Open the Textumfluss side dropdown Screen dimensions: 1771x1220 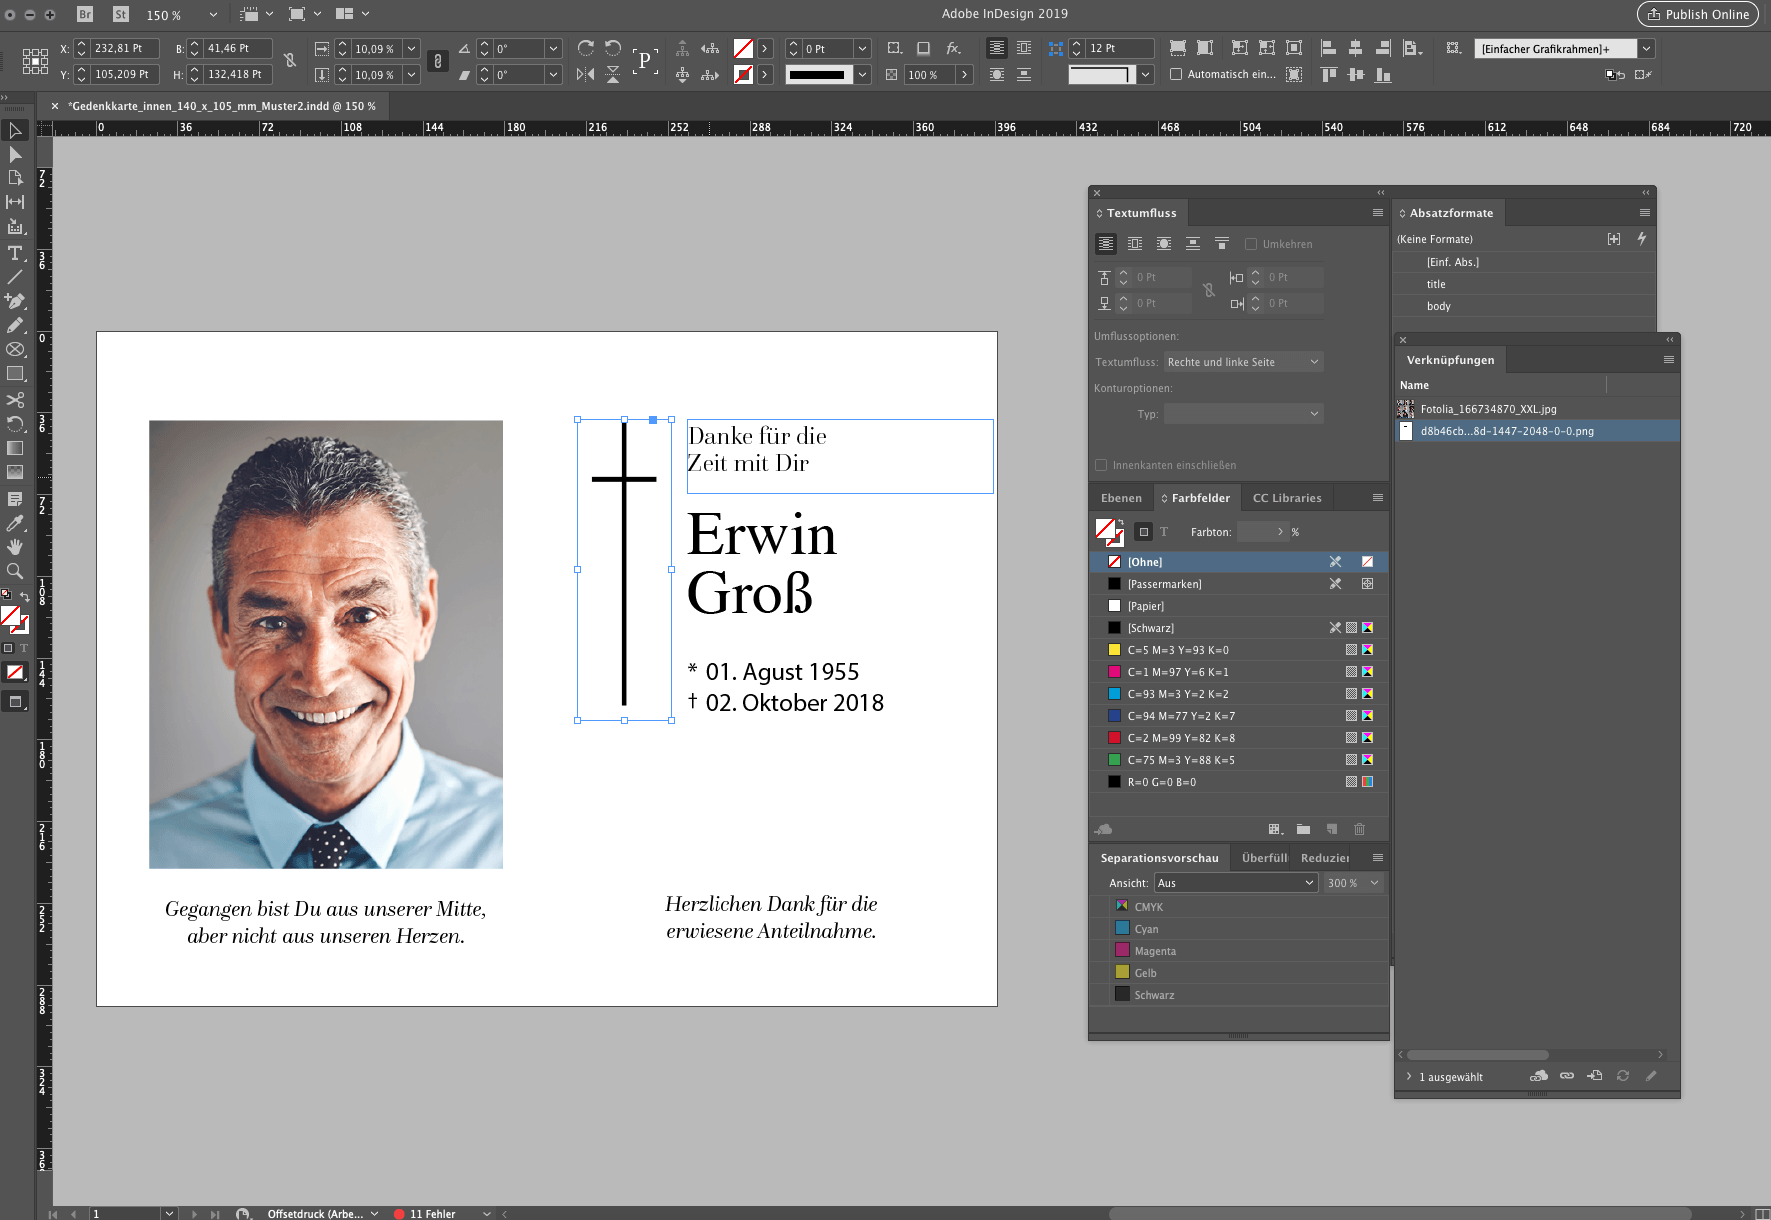click(1243, 362)
